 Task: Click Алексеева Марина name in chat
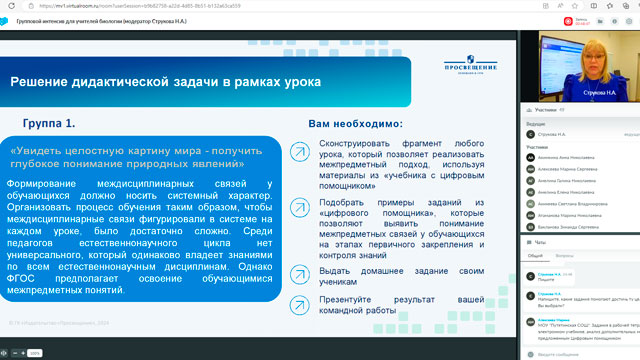coord(553,320)
